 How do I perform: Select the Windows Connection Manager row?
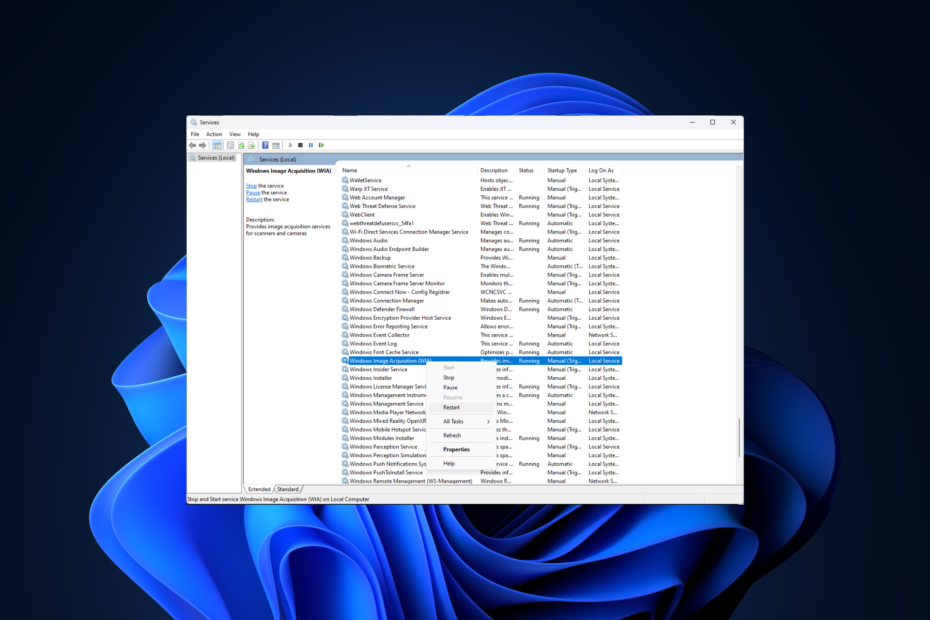tap(481, 301)
